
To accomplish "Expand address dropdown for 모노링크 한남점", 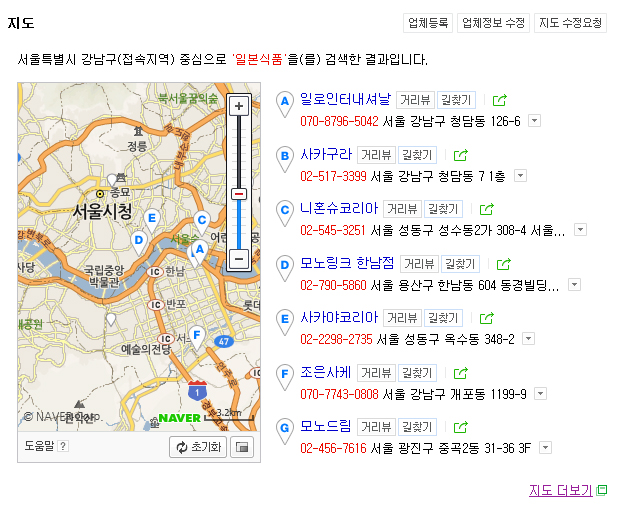I will (x=574, y=285).
